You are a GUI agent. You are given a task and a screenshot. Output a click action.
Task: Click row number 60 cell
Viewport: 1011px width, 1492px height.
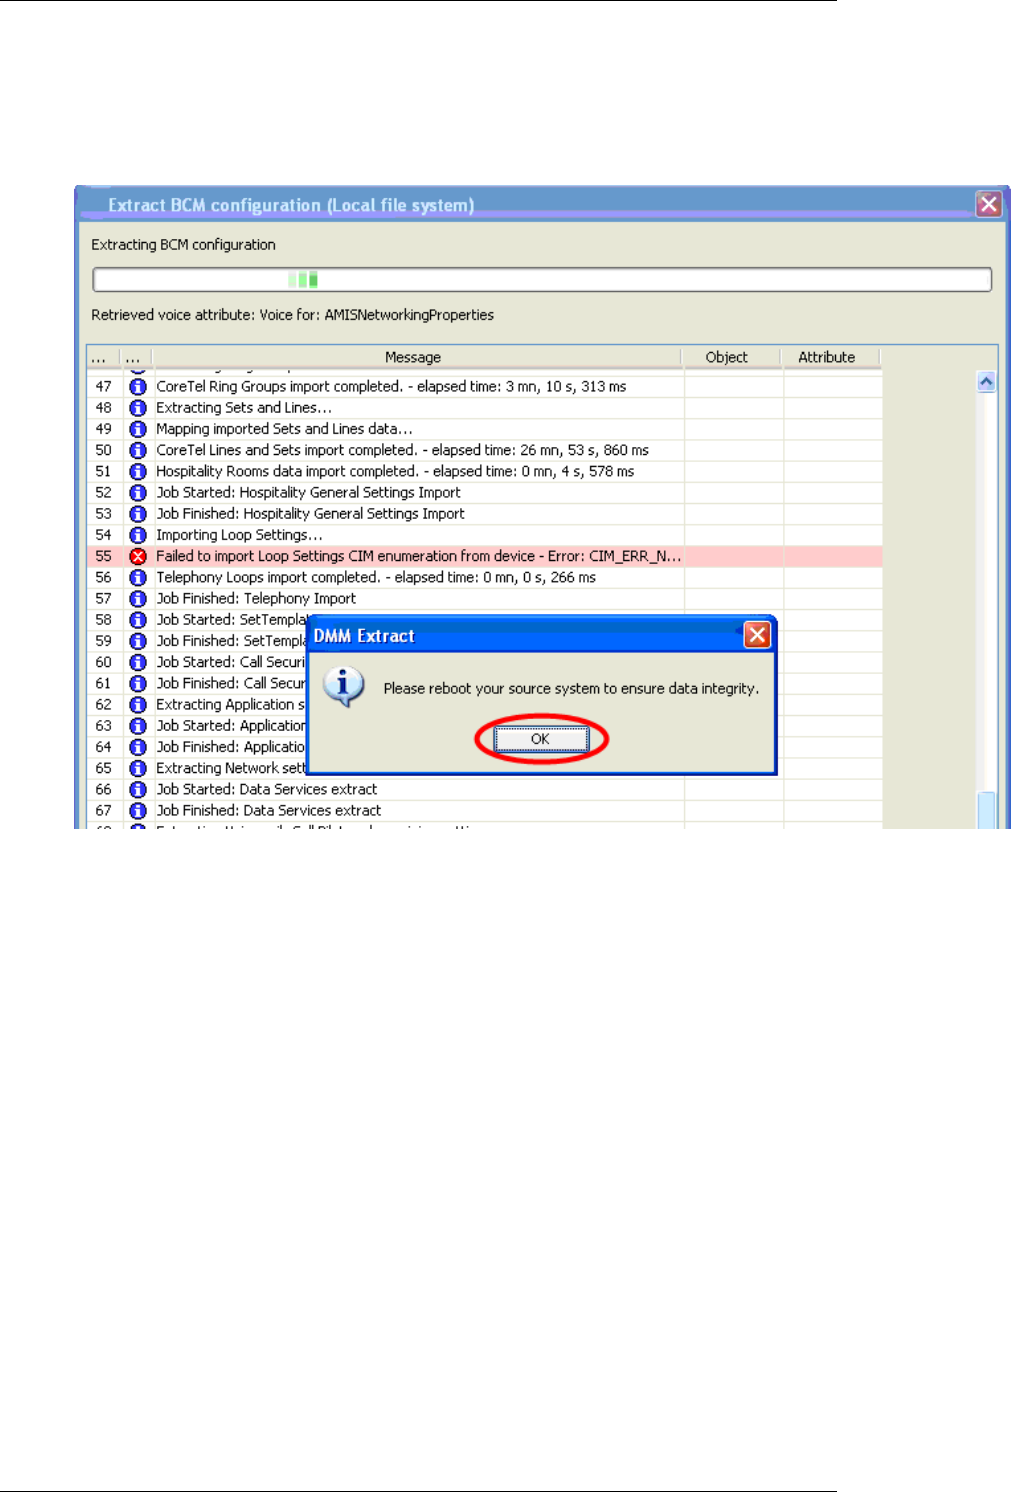(x=104, y=662)
